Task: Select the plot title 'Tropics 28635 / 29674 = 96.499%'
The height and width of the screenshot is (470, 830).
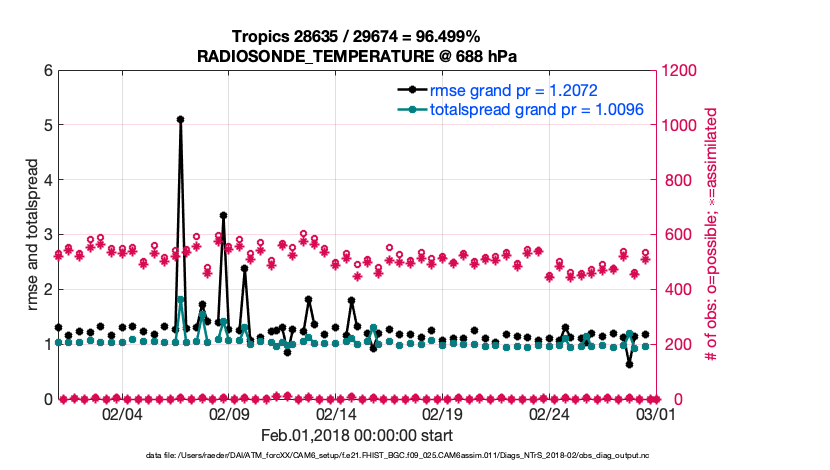Action: tap(356, 36)
